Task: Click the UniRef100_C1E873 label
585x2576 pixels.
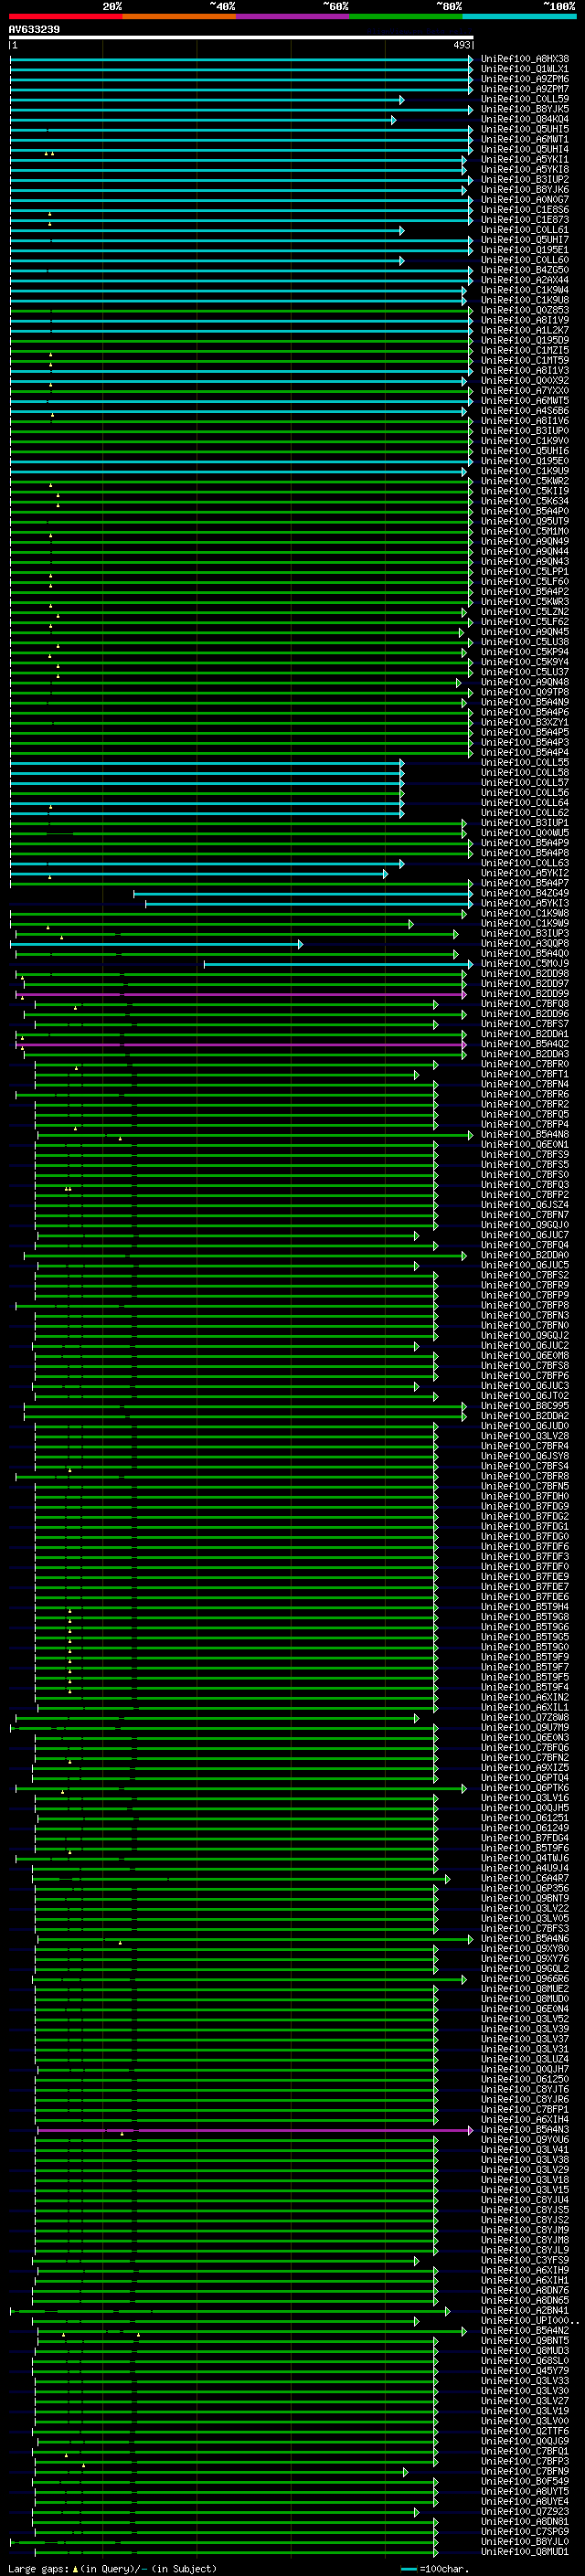Action: click(x=524, y=219)
